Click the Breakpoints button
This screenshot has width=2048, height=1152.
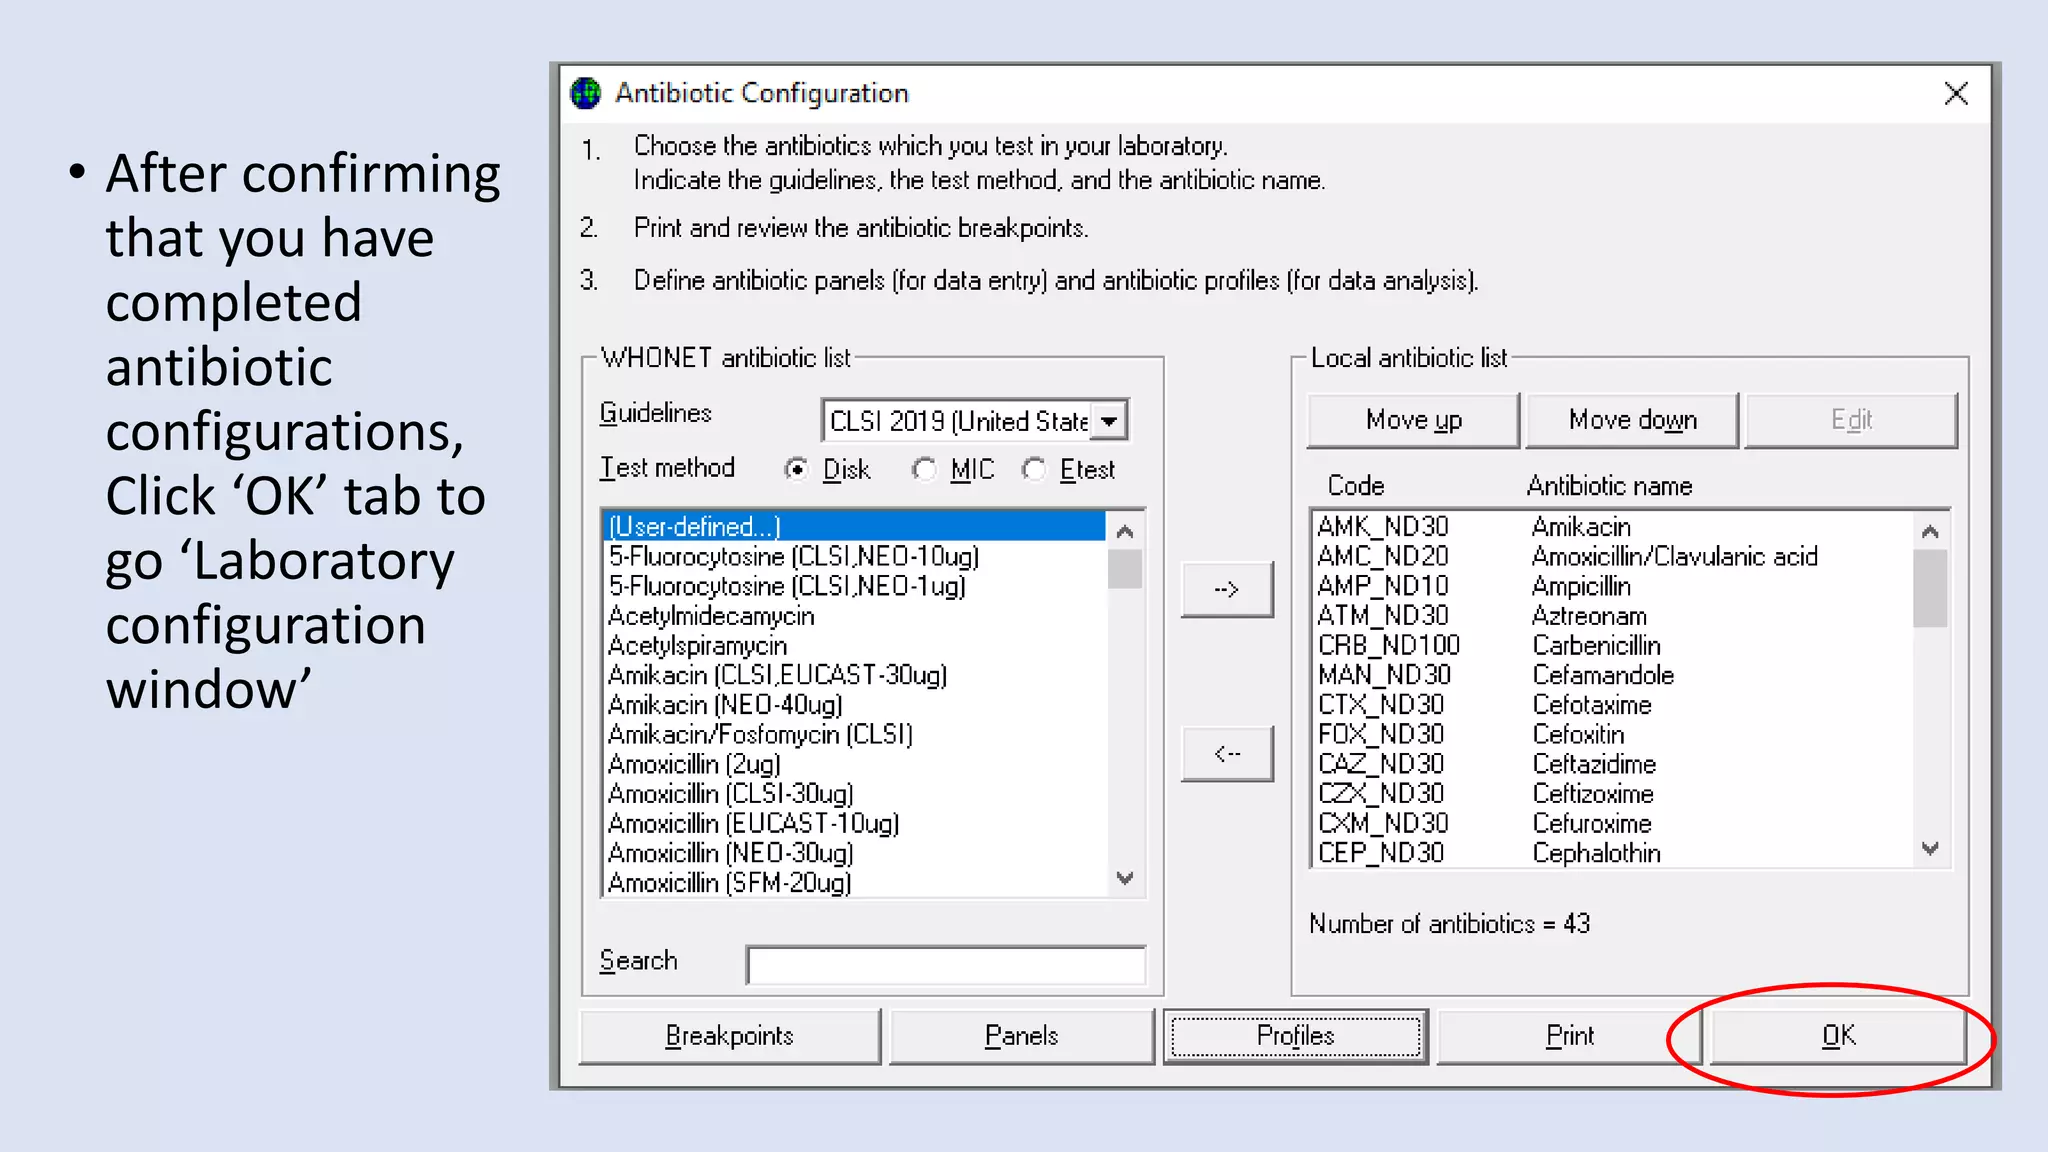(729, 1036)
